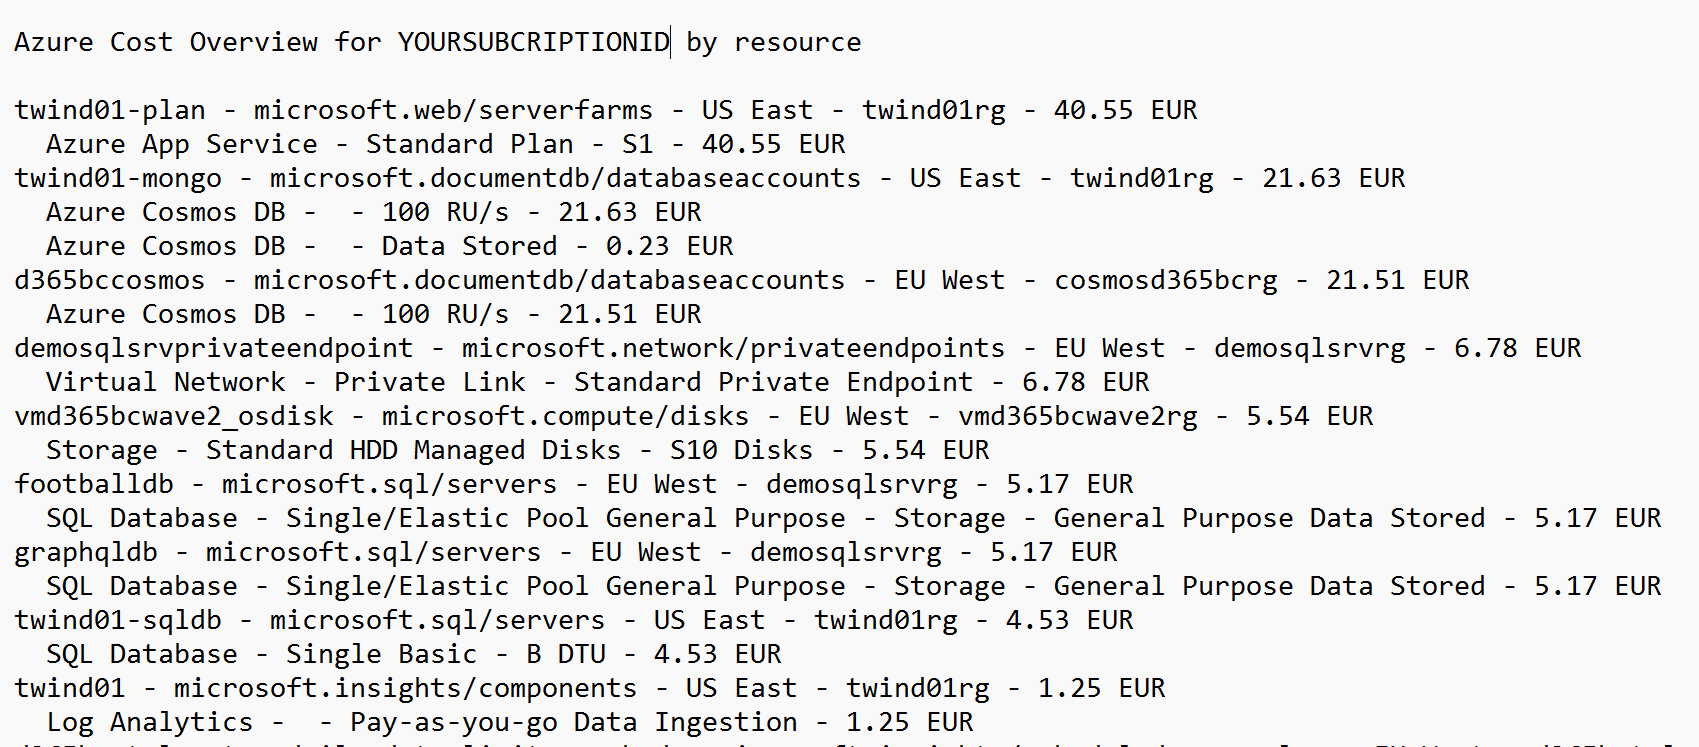This screenshot has height=747, width=1699.
Task: Click the twind01-plan resource name
Action: pos(110,110)
